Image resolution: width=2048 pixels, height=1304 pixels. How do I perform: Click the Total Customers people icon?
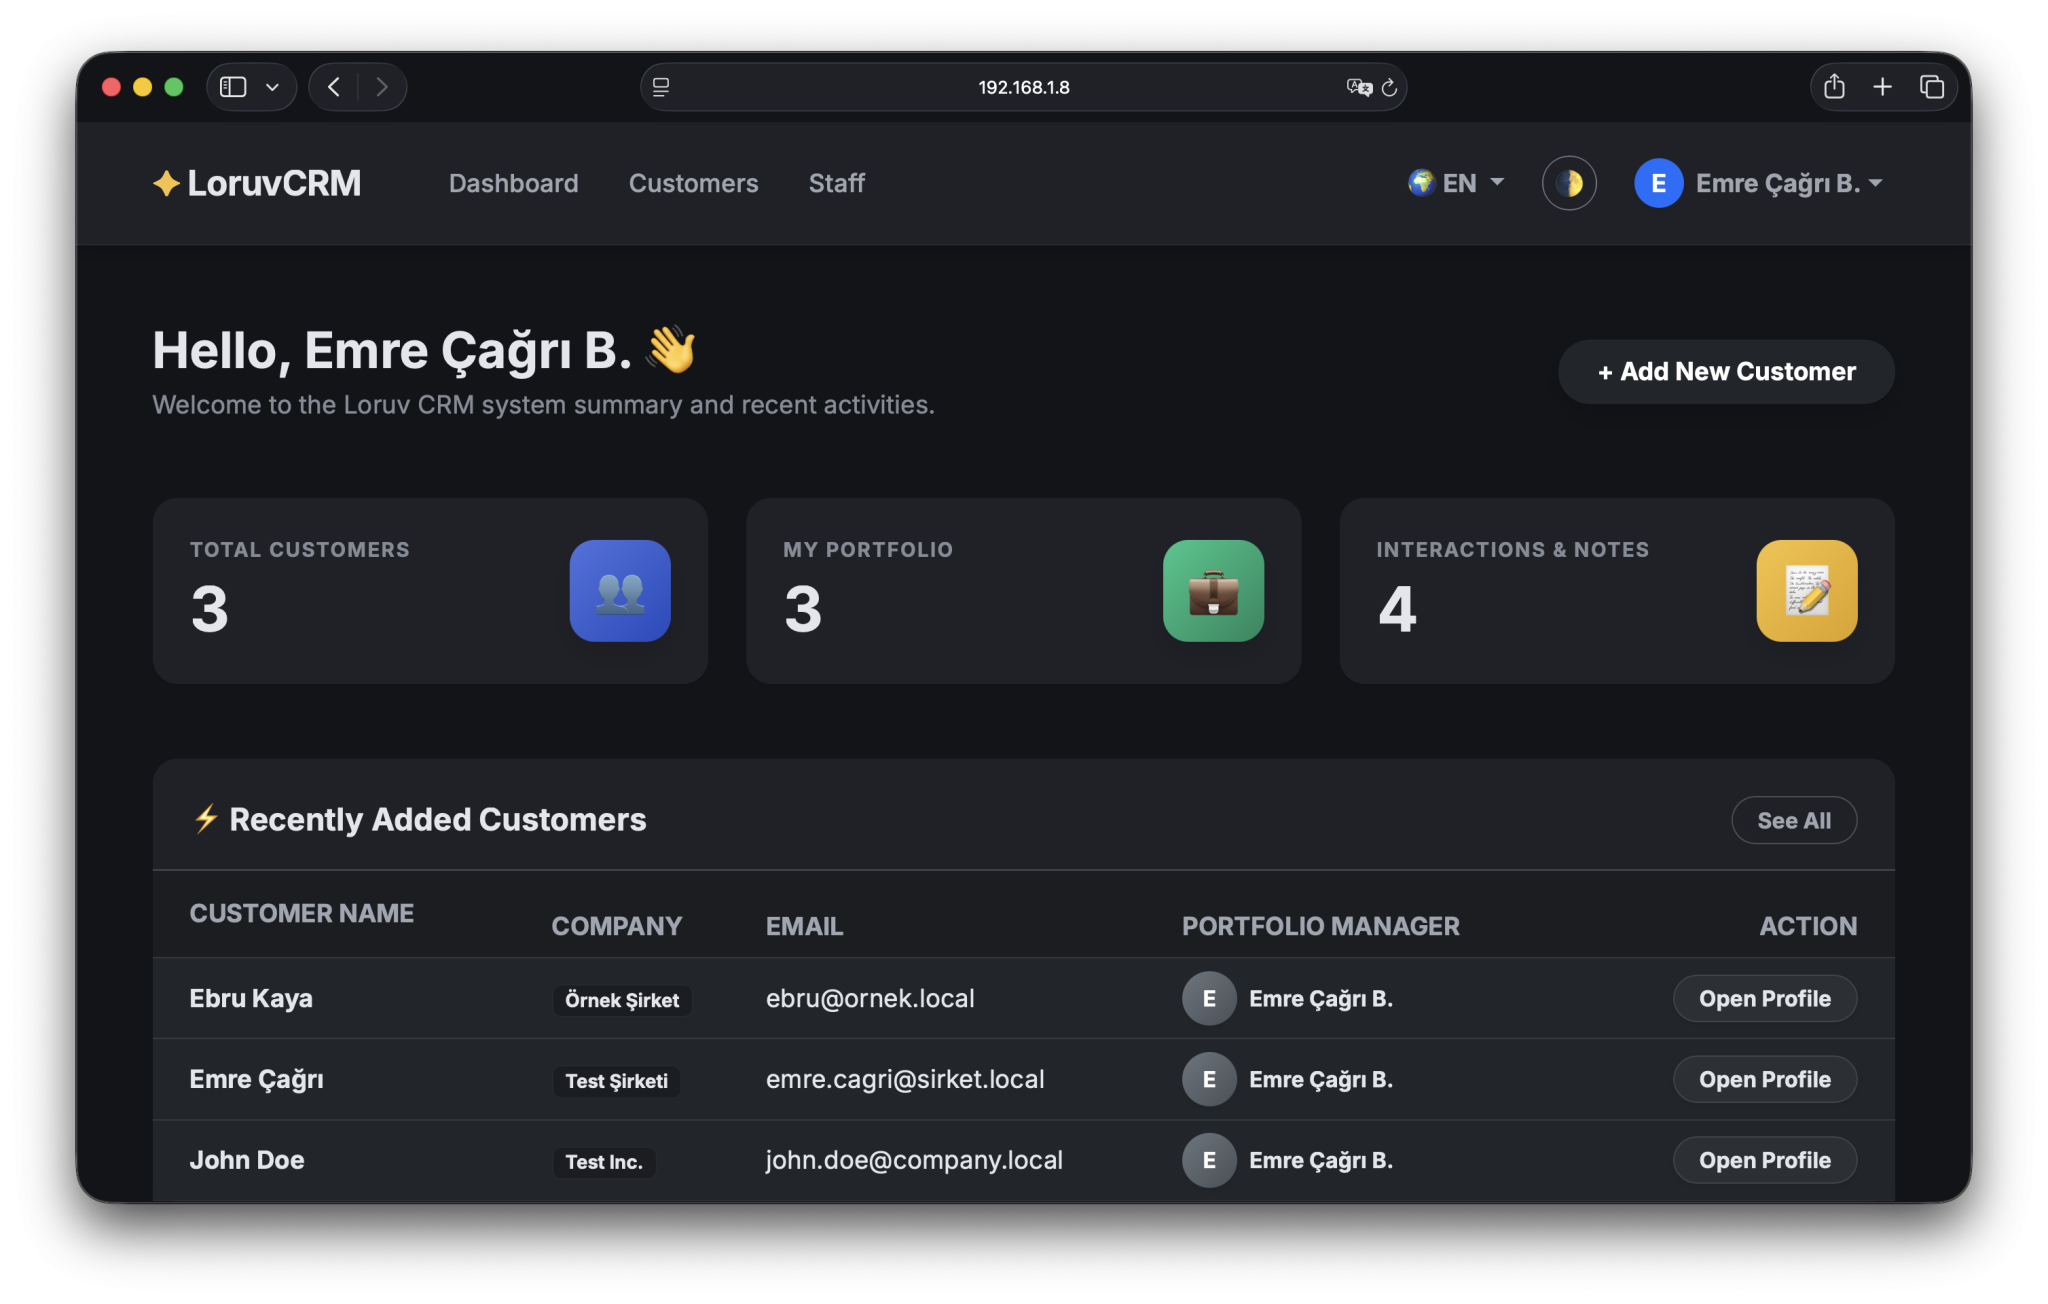620,591
